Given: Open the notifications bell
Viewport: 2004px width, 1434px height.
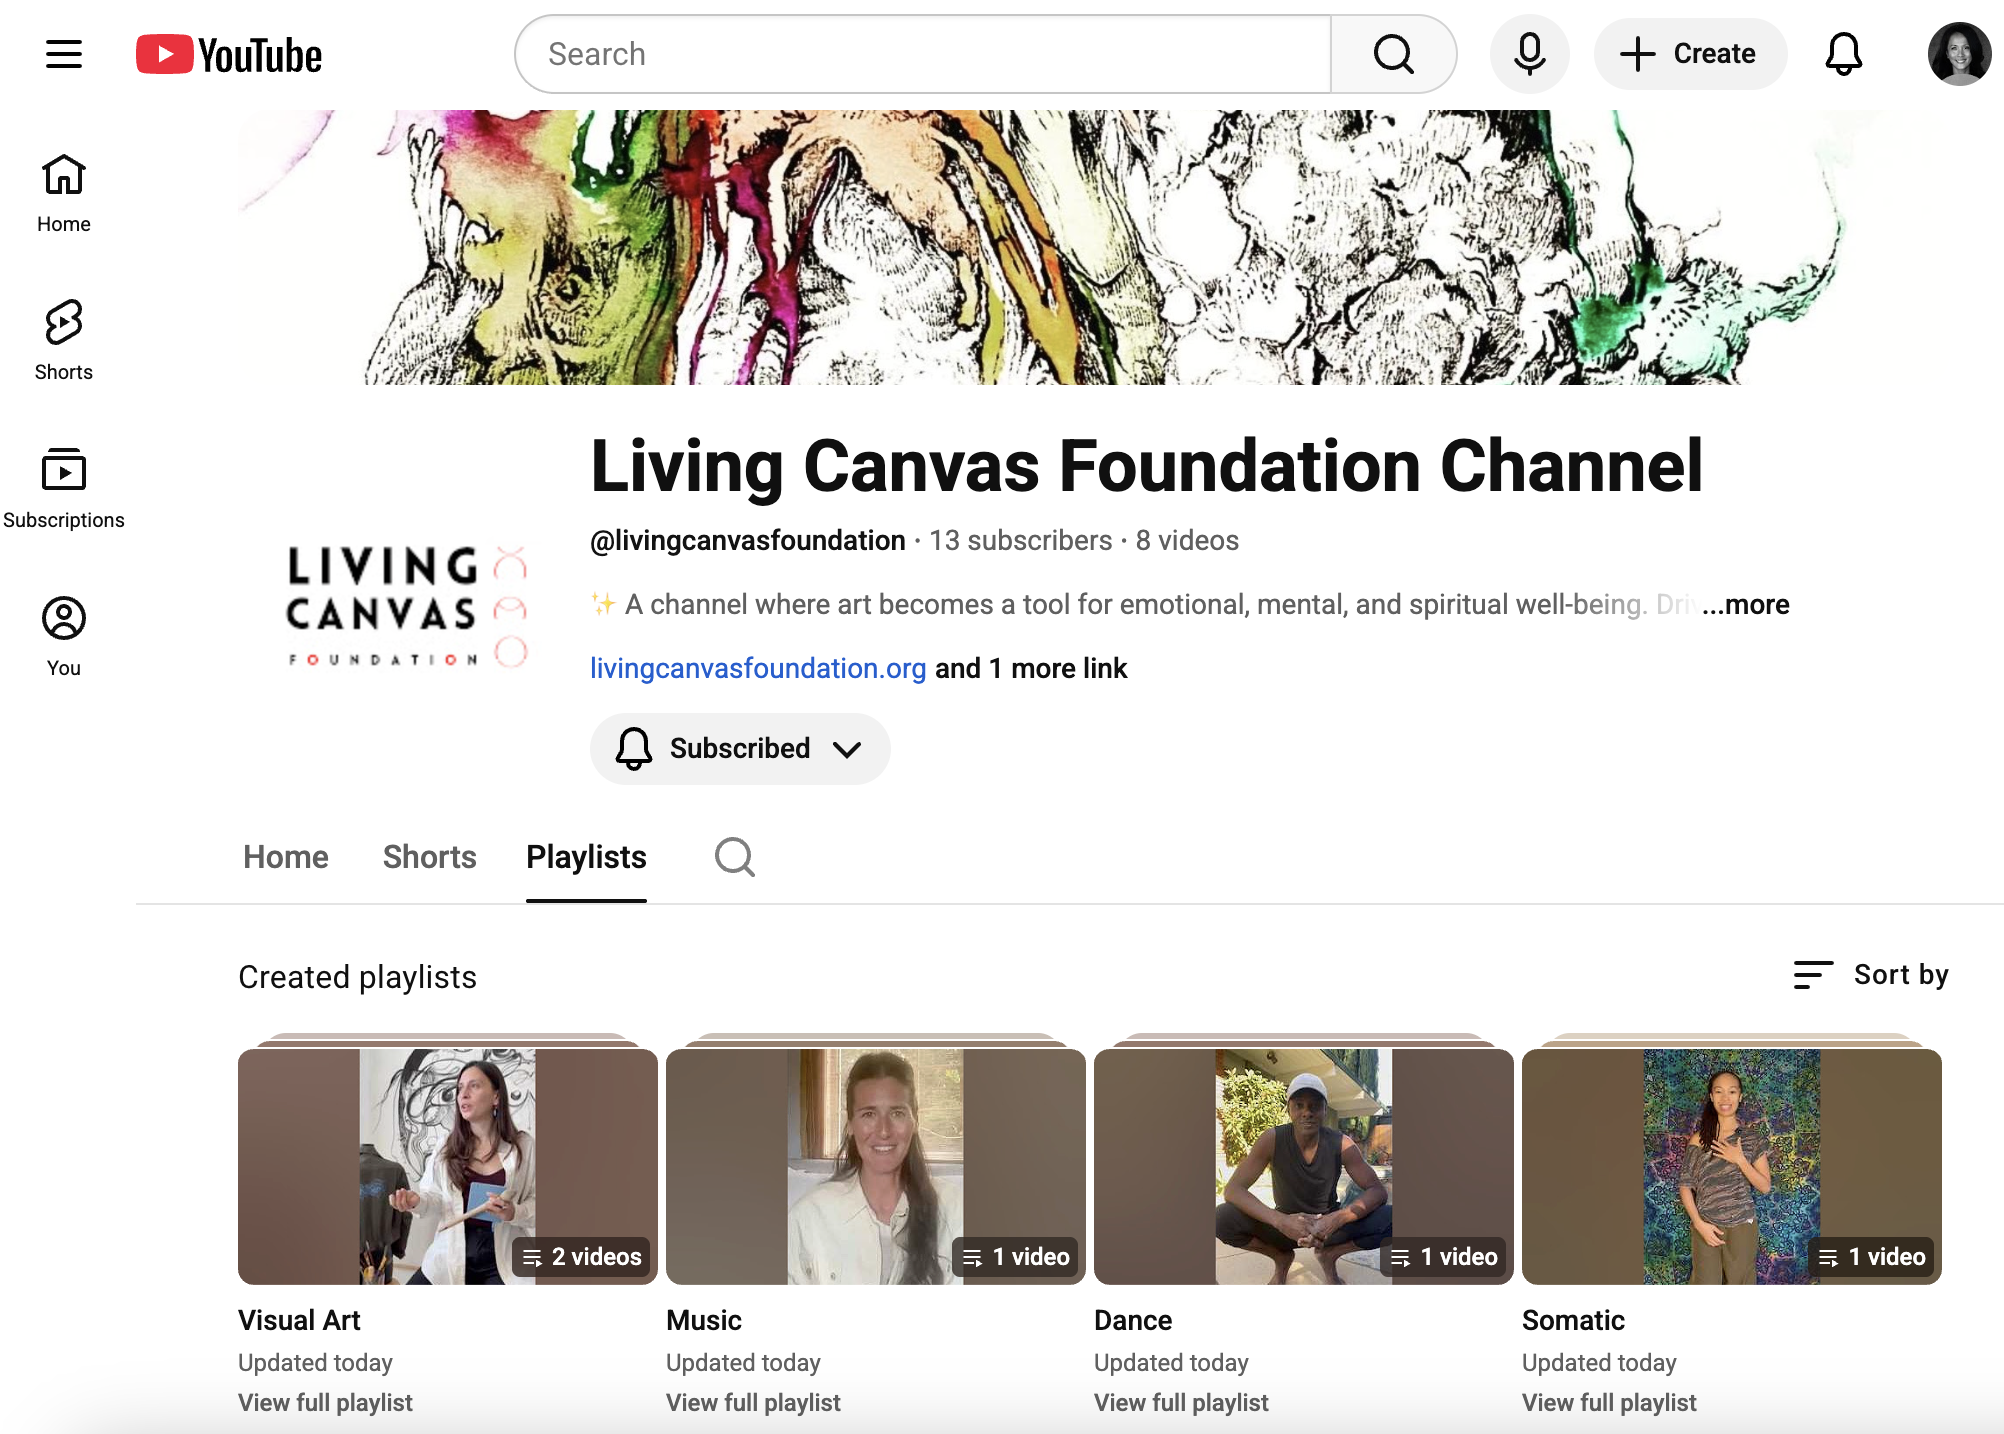Looking at the screenshot, I should [x=1843, y=54].
